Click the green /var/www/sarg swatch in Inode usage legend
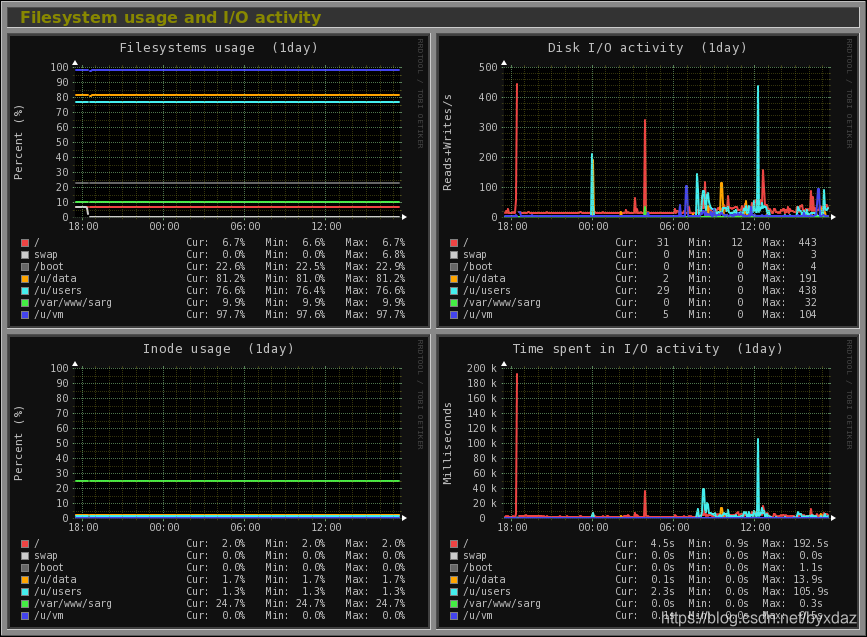This screenshot has width=867, height=637. (25, 604)
